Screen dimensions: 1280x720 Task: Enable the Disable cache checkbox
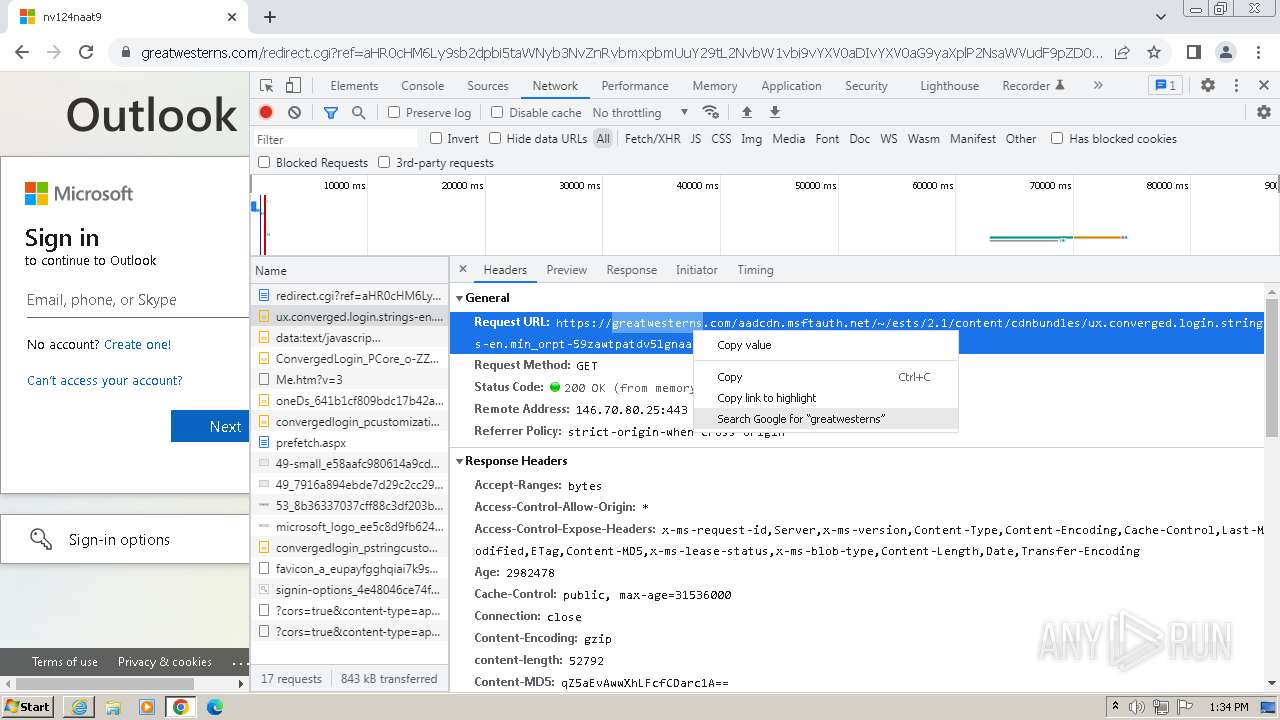(x=497, y=113)
